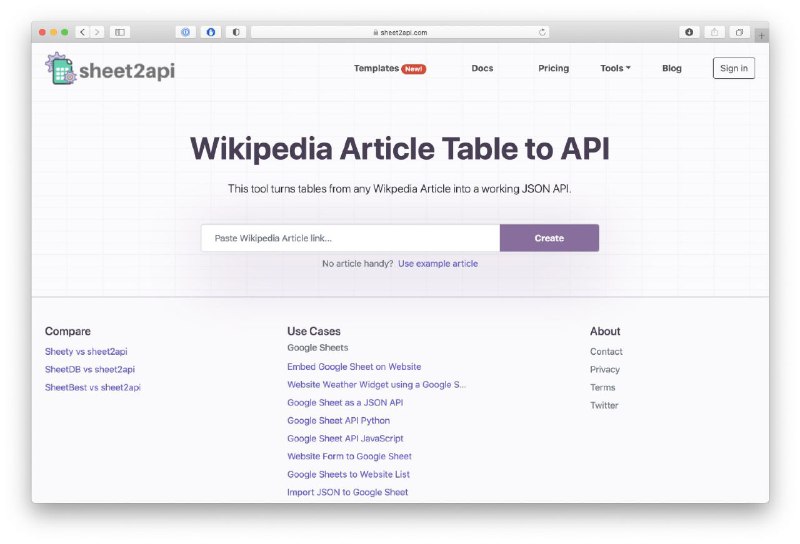800x544 pixels.
Task: Open Embed Google Sheet on Website link
Action: [x=354, y=367]
